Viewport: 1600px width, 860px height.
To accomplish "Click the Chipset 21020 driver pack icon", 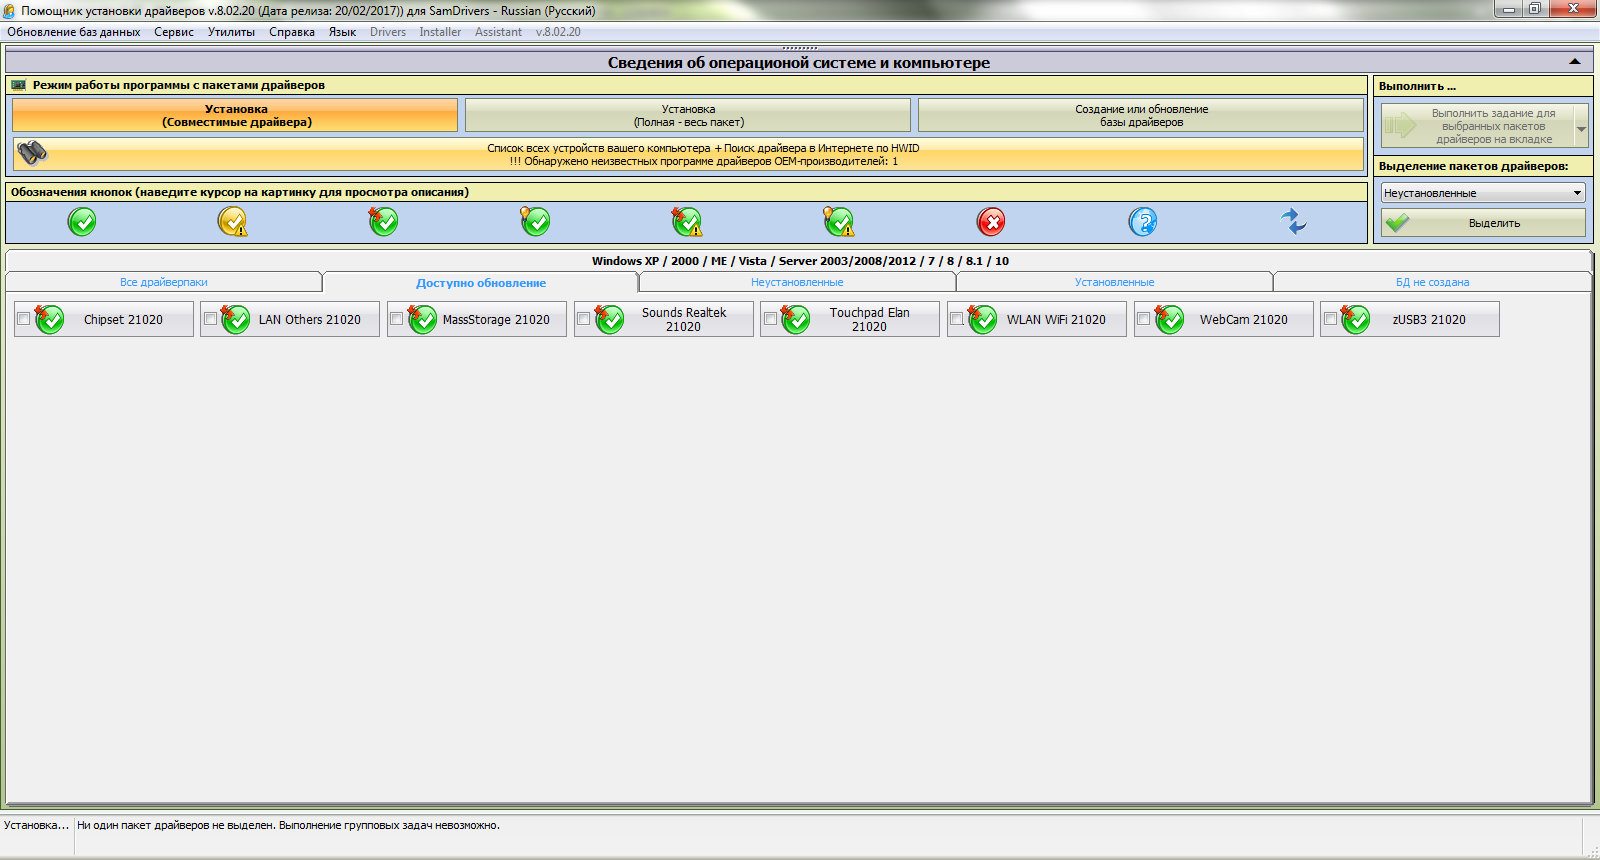I will click(49, 319).
